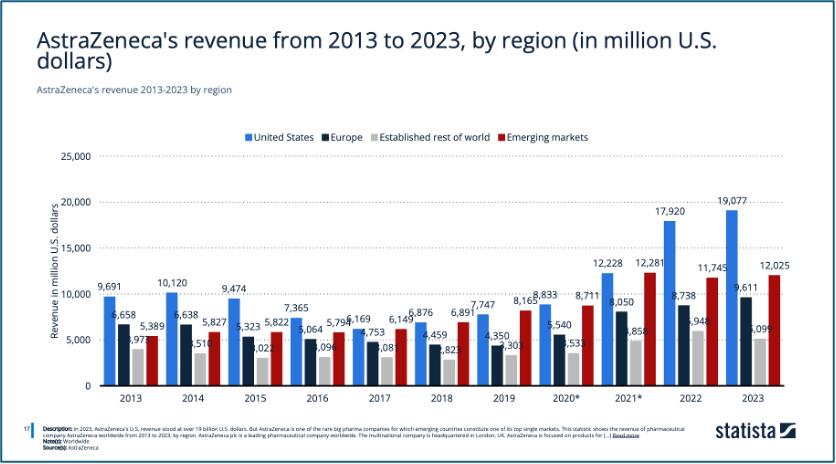Click the 2022 United States bar labeled 17,920

tap(670, 303)
